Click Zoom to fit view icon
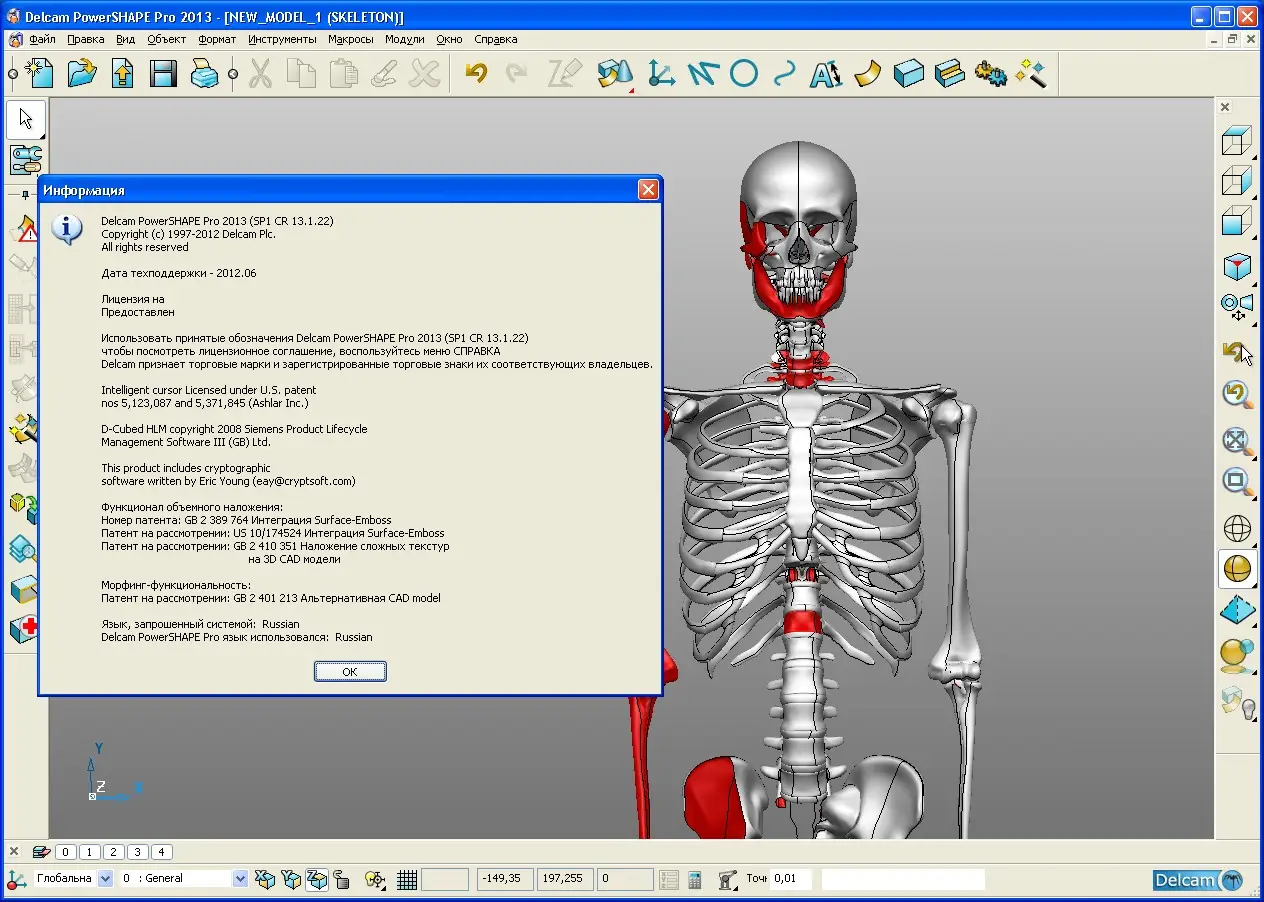The image size is (1264, 902). 1238,440
